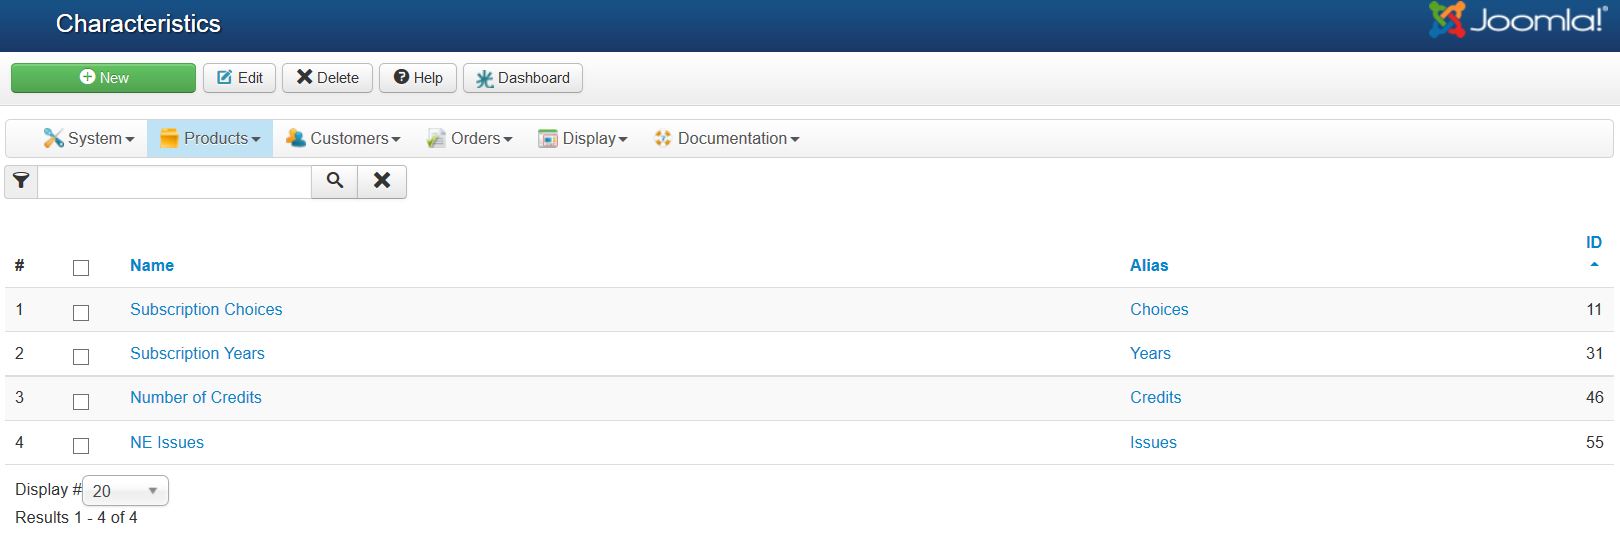This screenshot has width=1620, height=559.
Task: Click the Delete toolbar button
Action: tap(328, 78)
